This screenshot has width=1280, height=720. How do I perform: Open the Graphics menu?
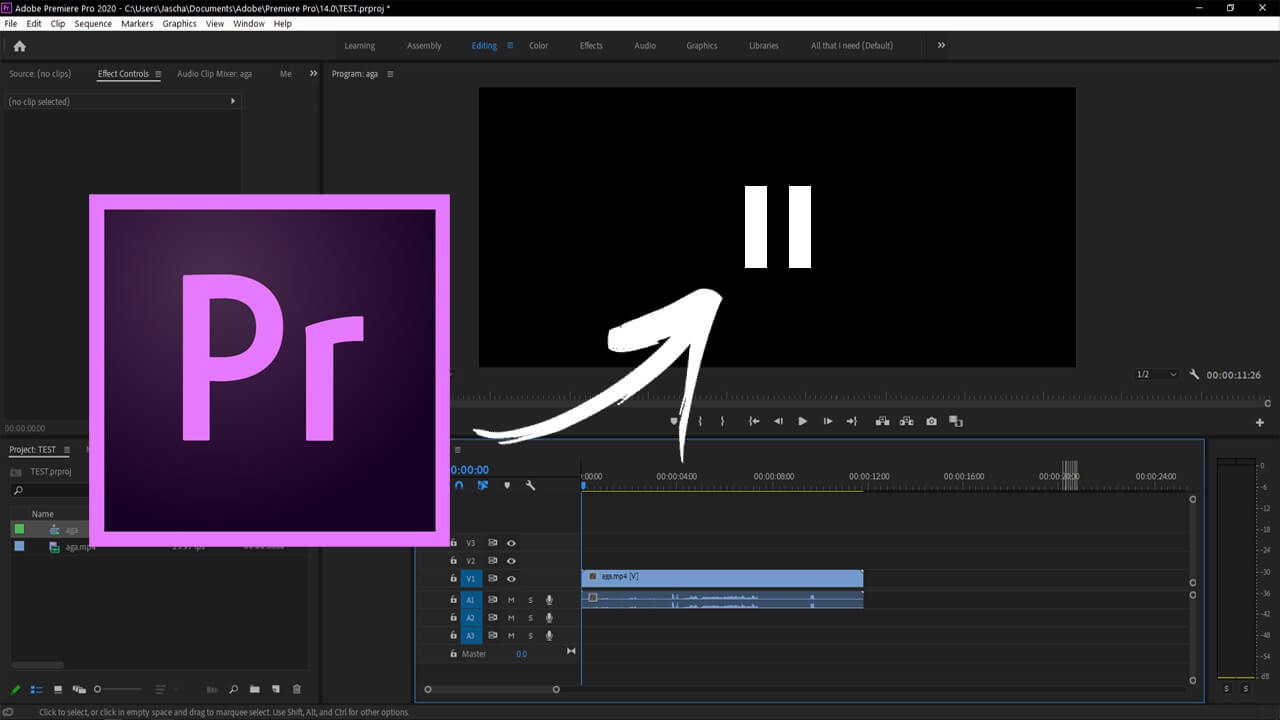180,23
